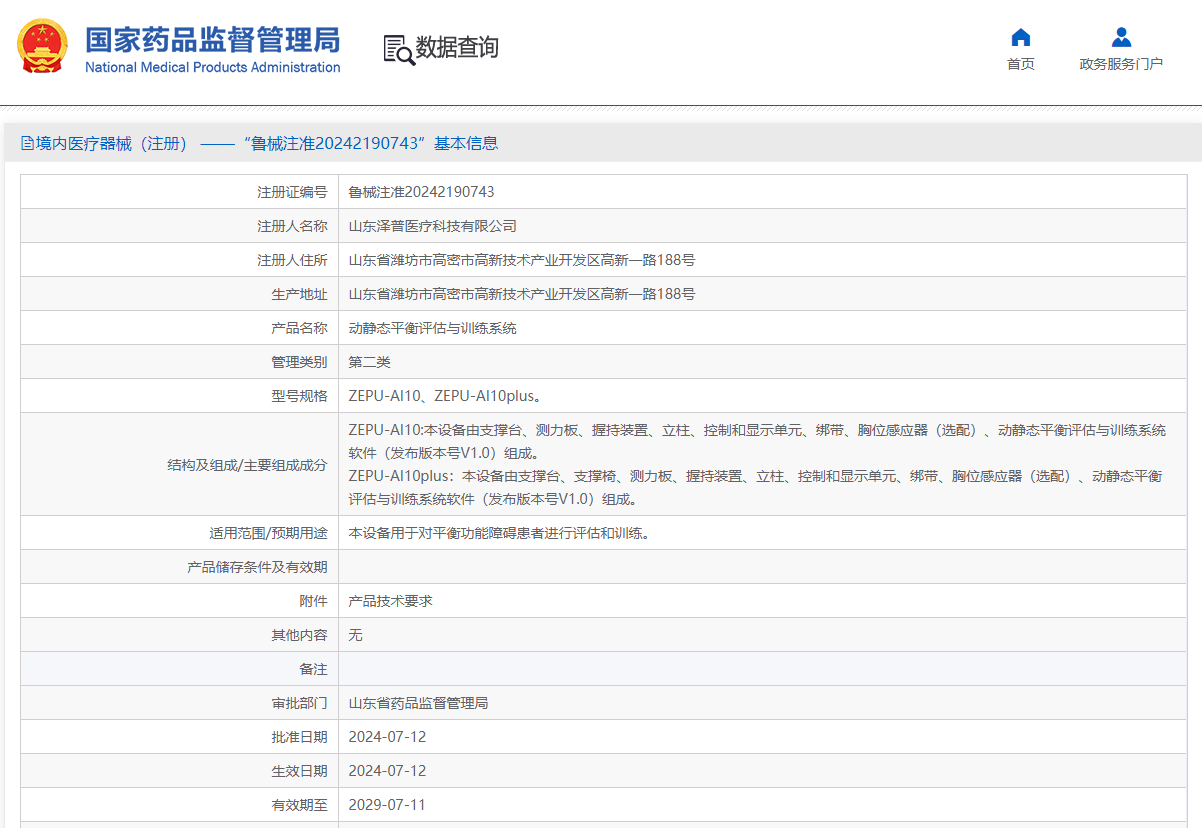The image size is (1202, 828).
Task: Click the product name 动静态平衡评估与训练系统
Action: click(x=432, y=328)
